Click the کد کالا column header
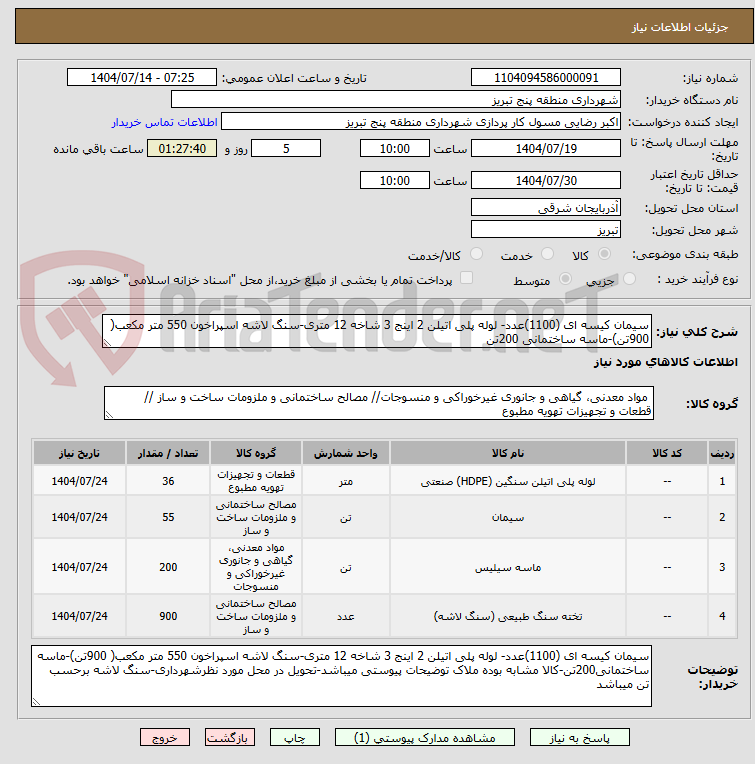 click(667, 453)
